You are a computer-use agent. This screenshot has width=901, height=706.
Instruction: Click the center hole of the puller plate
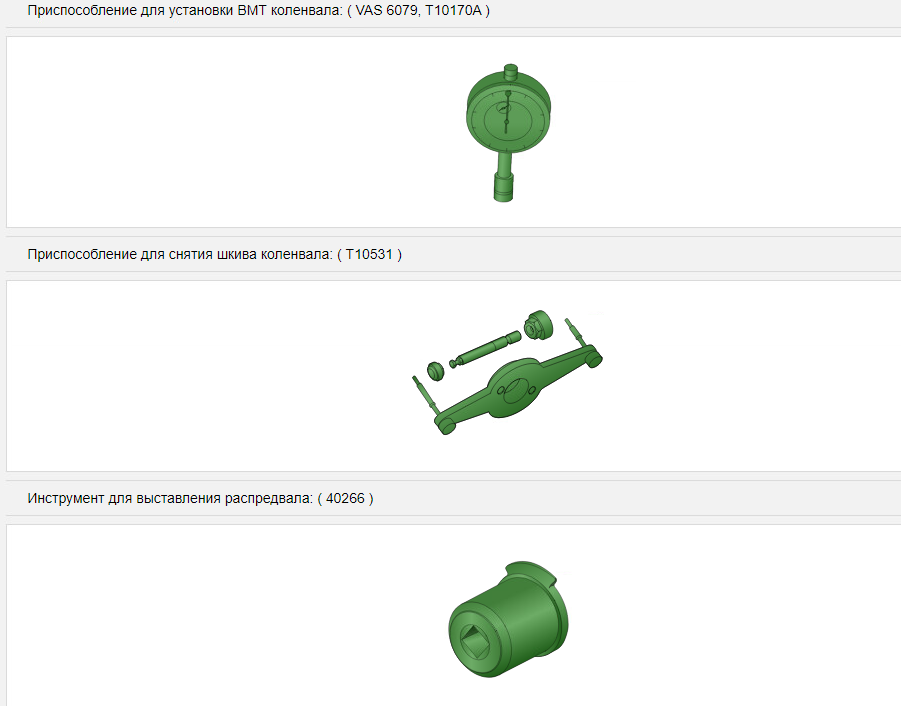(515, 390)
